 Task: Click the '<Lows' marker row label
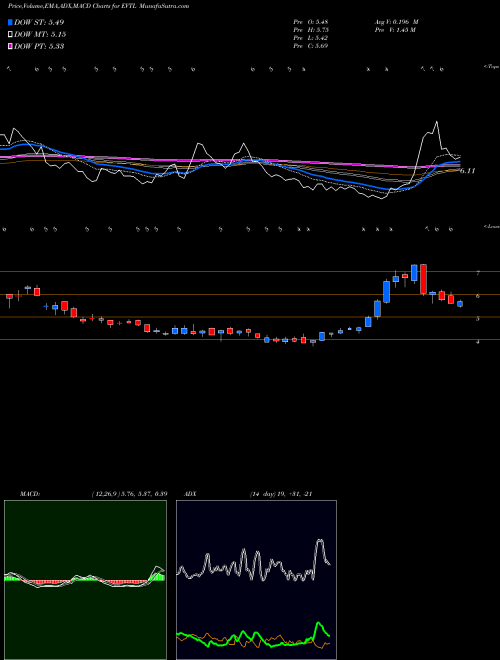pyautogui.click(x=491, y=226)
